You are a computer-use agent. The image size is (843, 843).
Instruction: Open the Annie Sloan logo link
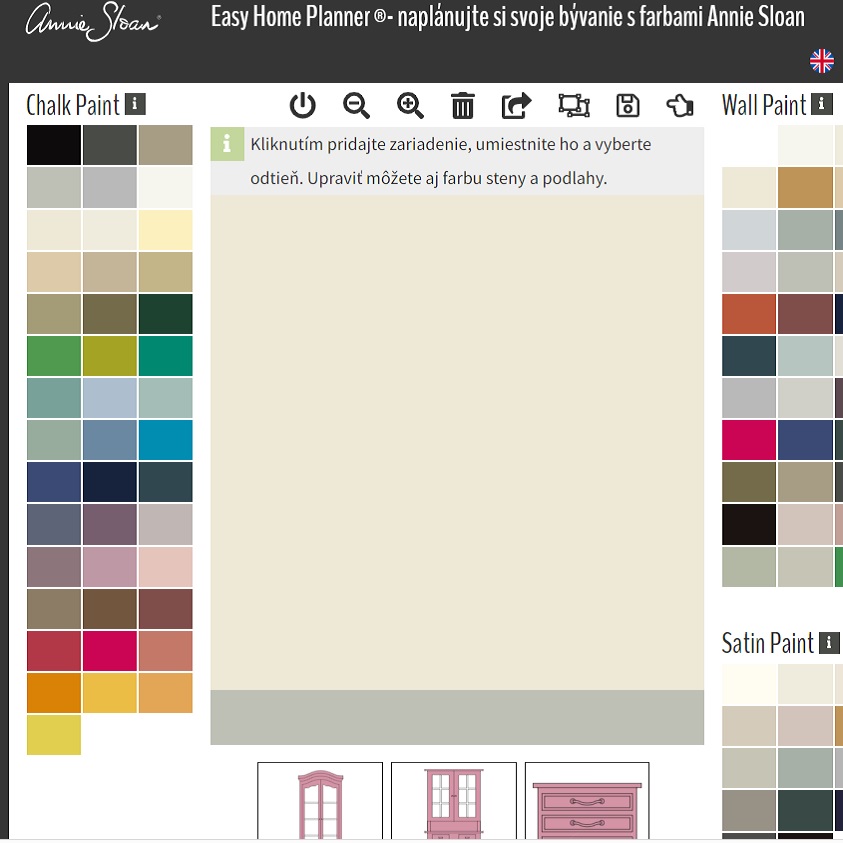[x=92, y=23]
